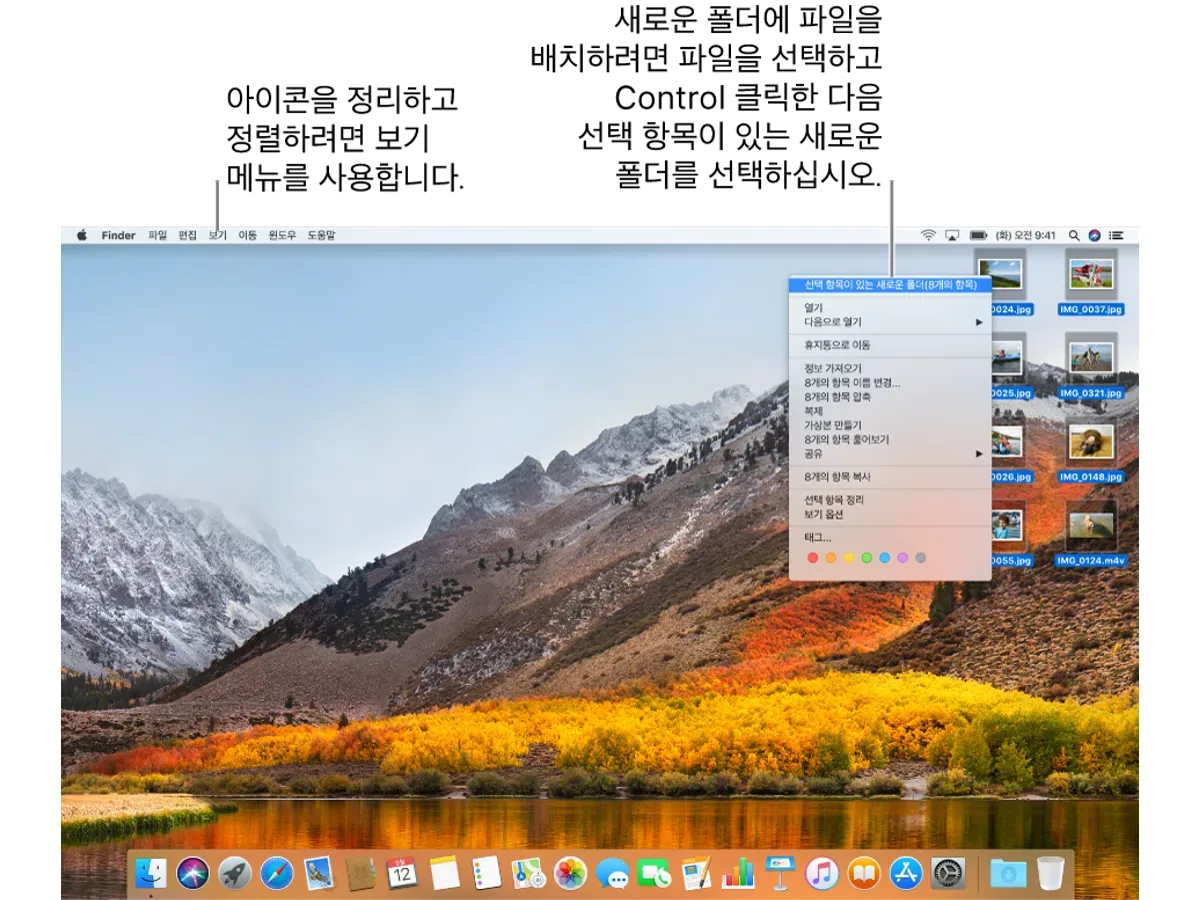Screen dimensions: 1200x900
Task: Choose 태그... in context menu
Action: pyautogui.click(x=890, y=538)
